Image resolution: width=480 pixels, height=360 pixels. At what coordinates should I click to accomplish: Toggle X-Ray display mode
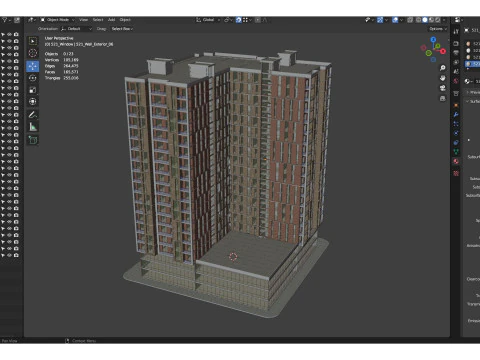pos(410,20)
